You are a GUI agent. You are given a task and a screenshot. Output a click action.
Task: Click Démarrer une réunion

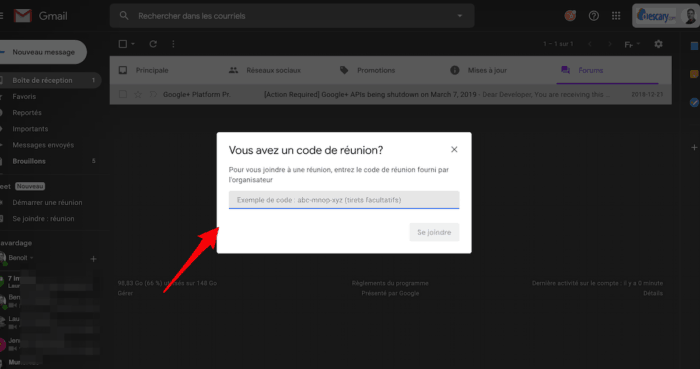[x=47, y=203]
